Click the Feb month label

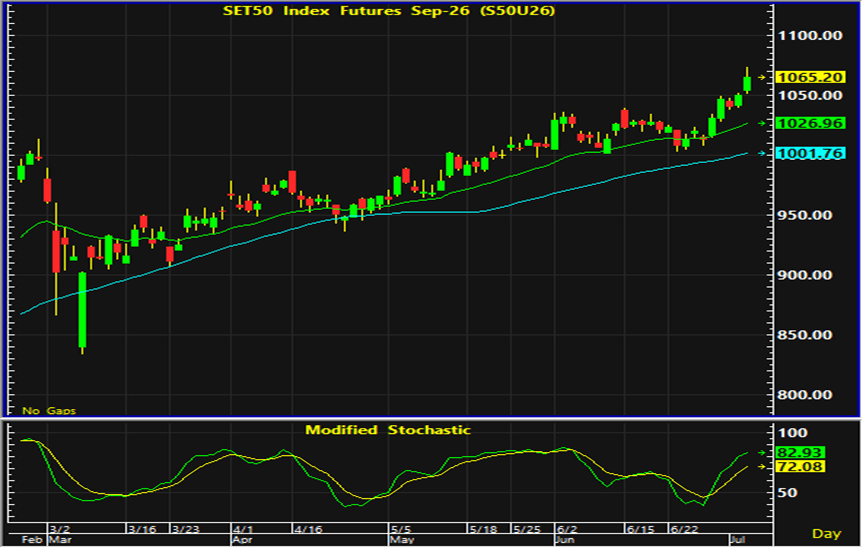pyautogui.click(x=32, y=540)
